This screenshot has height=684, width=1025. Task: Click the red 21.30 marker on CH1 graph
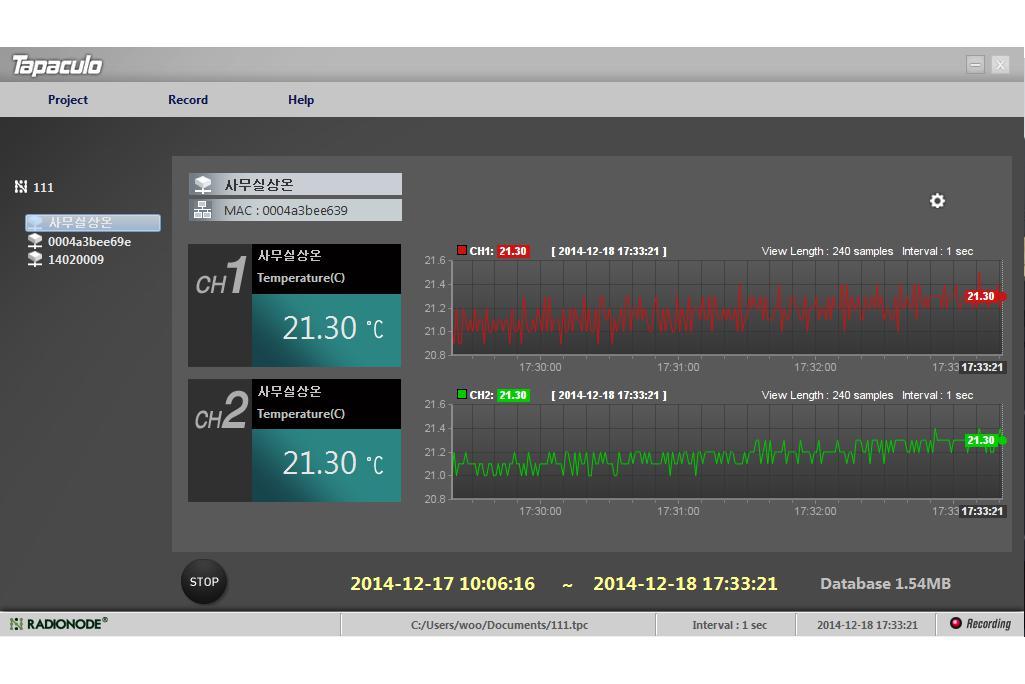click(x=983, y=296)
